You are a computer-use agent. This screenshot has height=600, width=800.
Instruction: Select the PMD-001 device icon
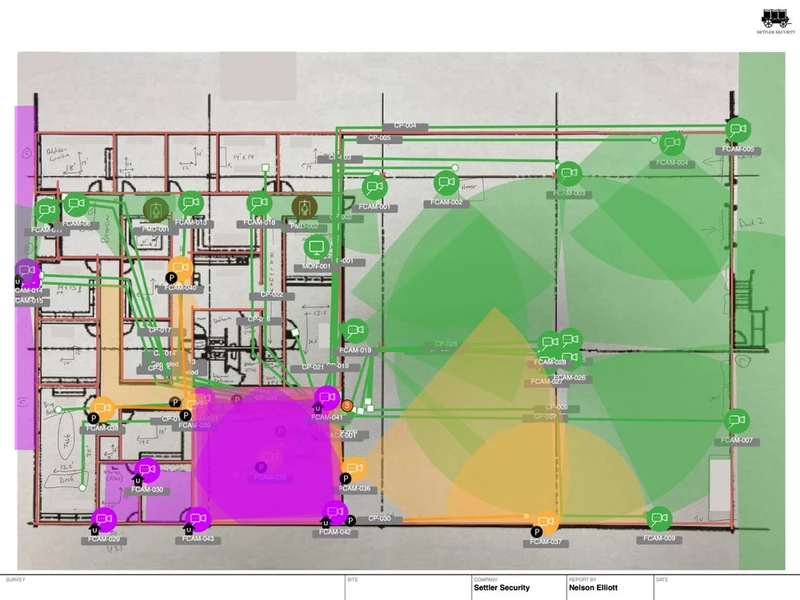click(156, 210)
